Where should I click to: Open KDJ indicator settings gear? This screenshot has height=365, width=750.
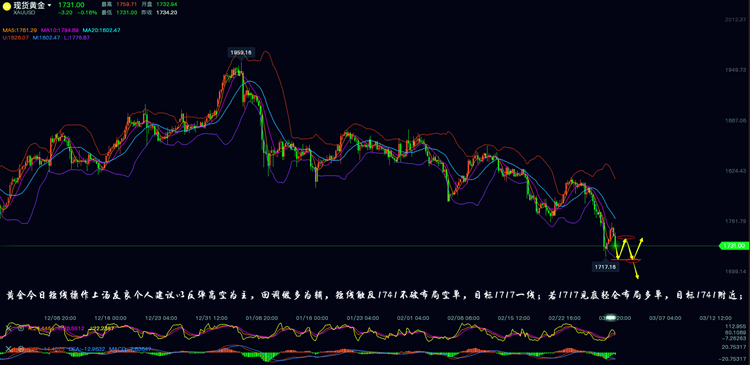[x=21, y=328]
